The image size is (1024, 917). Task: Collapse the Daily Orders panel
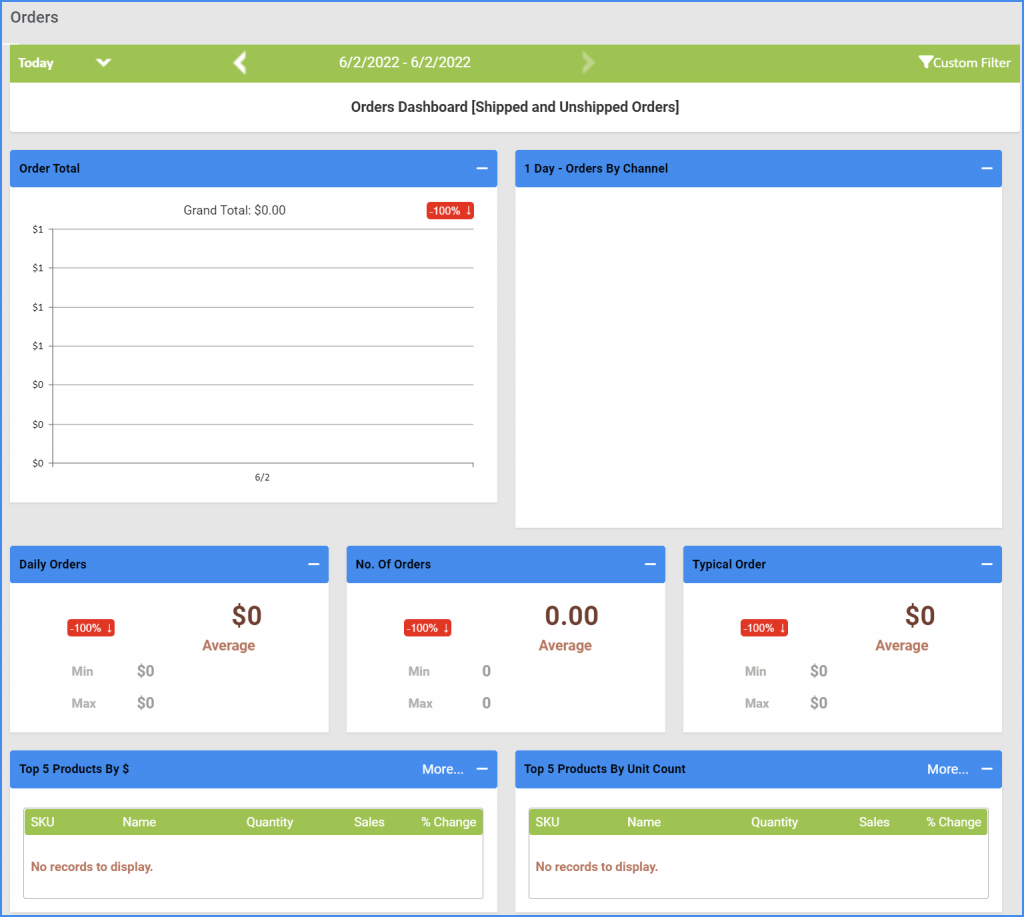click(x=313, y=564)
